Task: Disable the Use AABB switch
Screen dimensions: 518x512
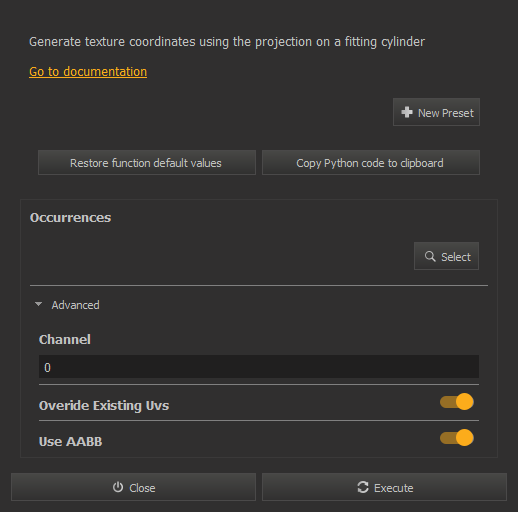Action: tap(457, 438)
